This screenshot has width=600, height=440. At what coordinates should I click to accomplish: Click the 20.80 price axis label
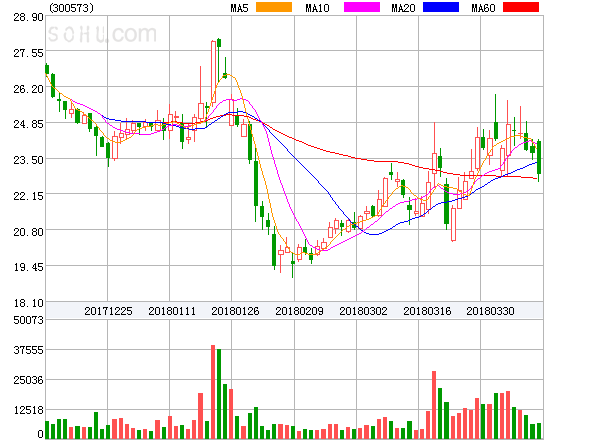[28, 232]
